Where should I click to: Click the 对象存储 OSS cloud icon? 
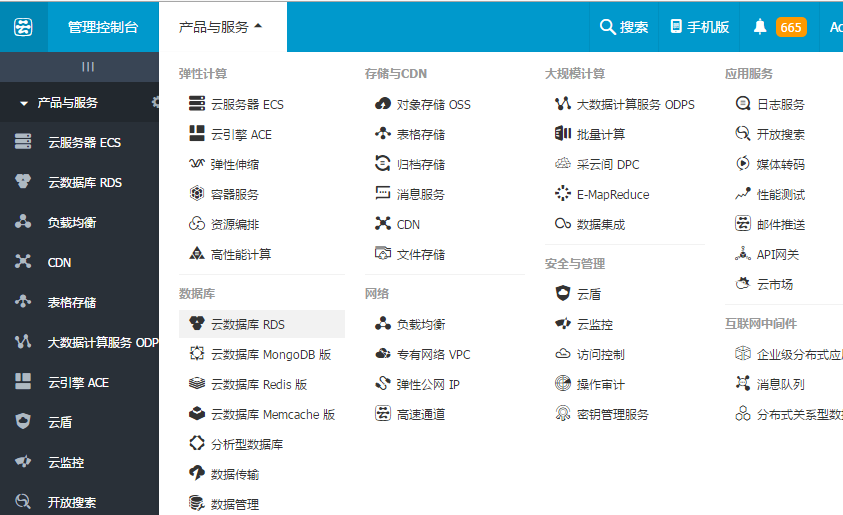(x=383, y=103)
